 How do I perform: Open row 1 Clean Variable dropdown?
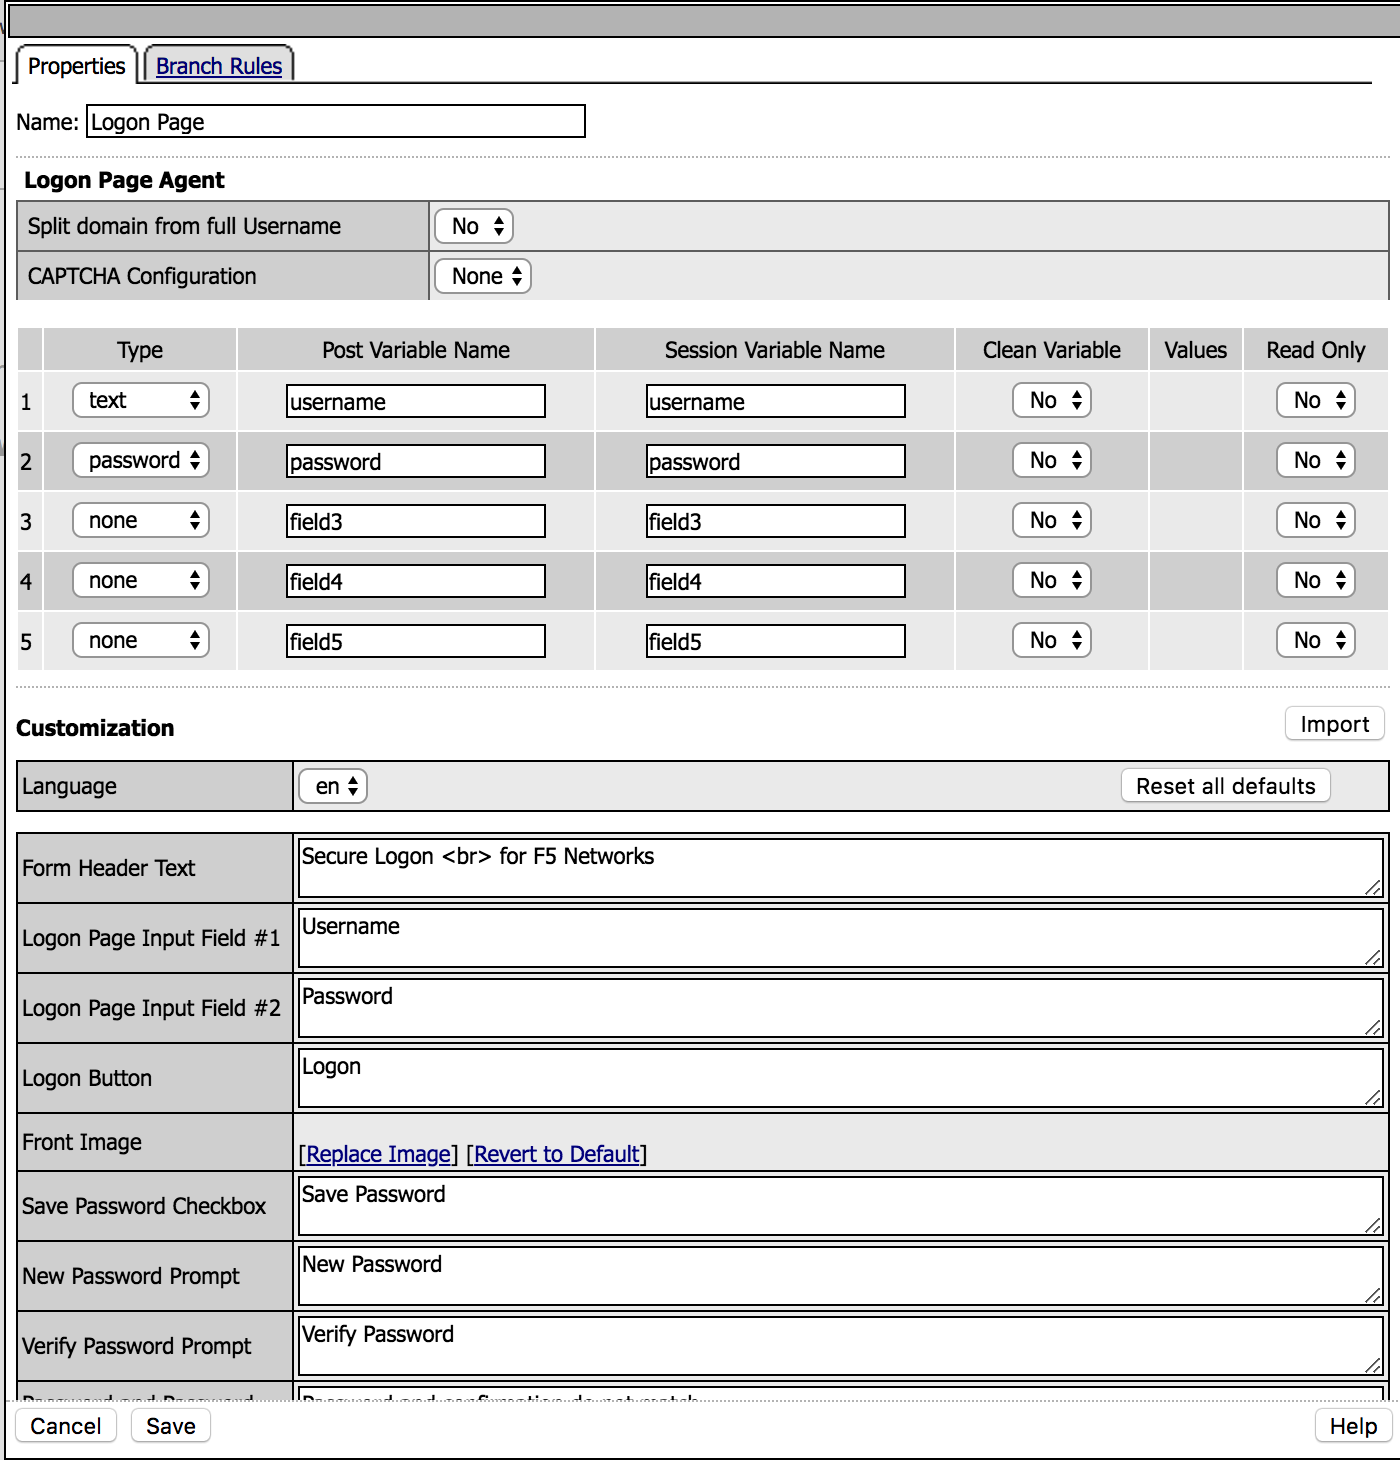click(x=1052, y=401)
